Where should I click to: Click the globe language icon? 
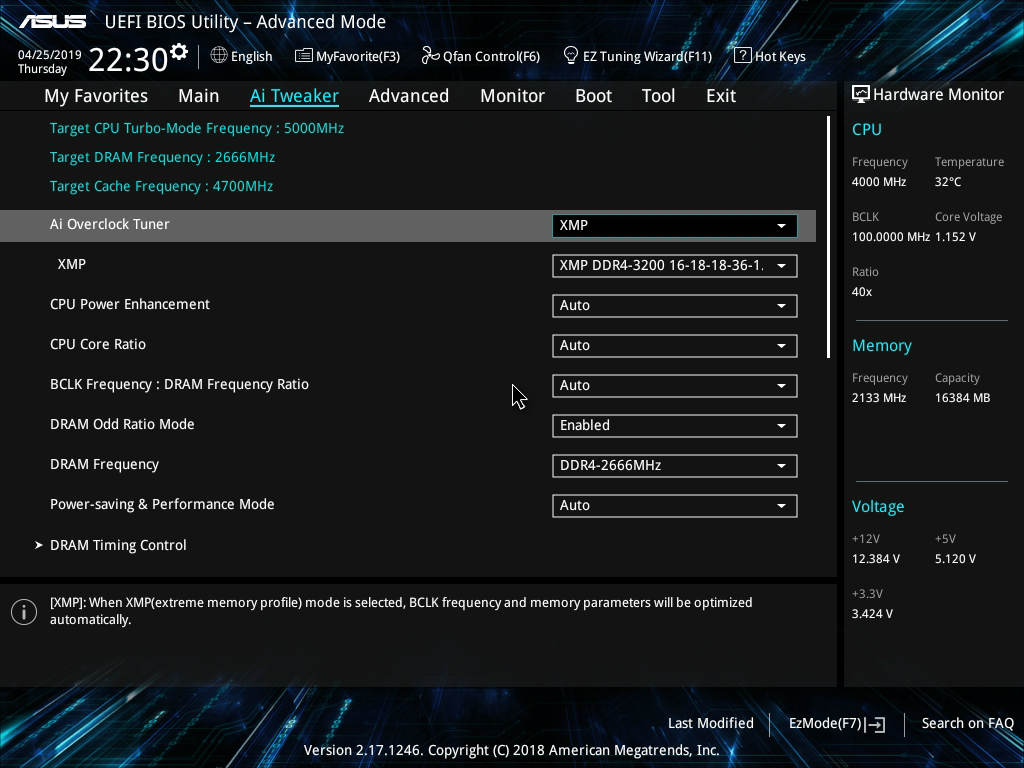pyautogui.click(x=219, y=56)
